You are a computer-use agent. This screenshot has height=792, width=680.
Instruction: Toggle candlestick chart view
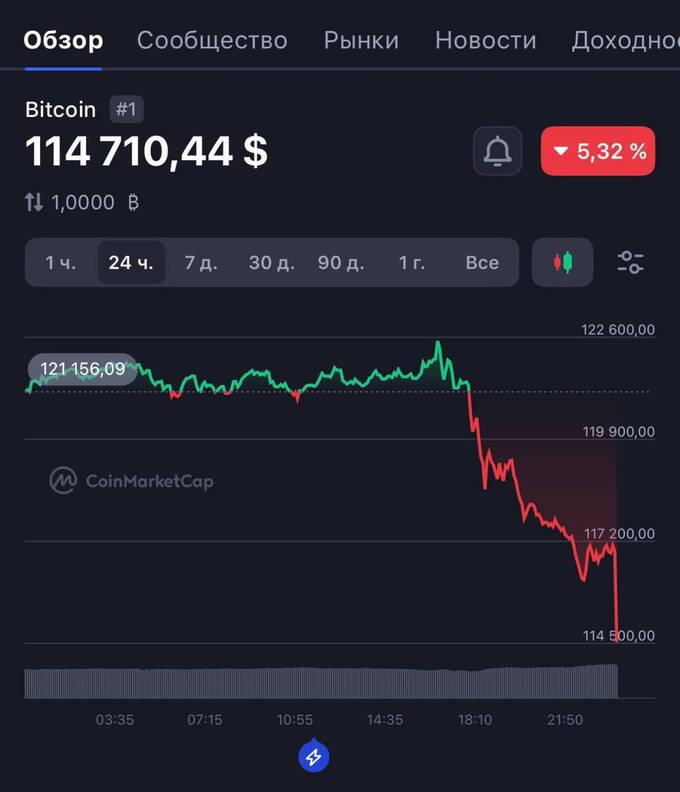click(563, 263)
